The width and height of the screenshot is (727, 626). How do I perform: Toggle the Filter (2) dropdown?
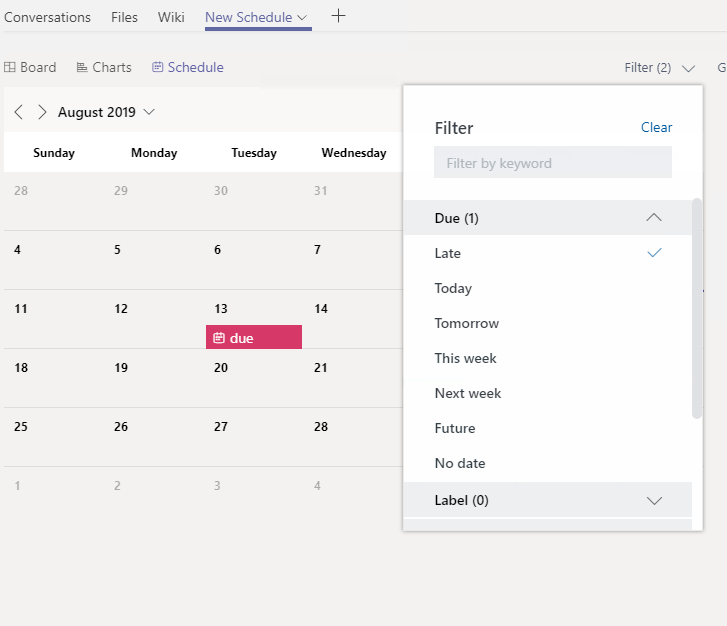[x=659, y=68]
